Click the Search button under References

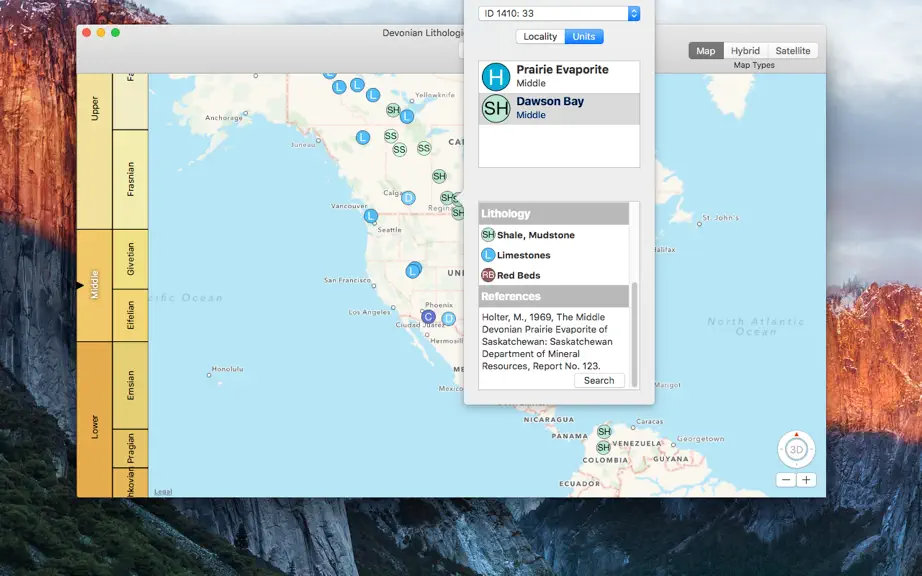(x=599, y=380)
